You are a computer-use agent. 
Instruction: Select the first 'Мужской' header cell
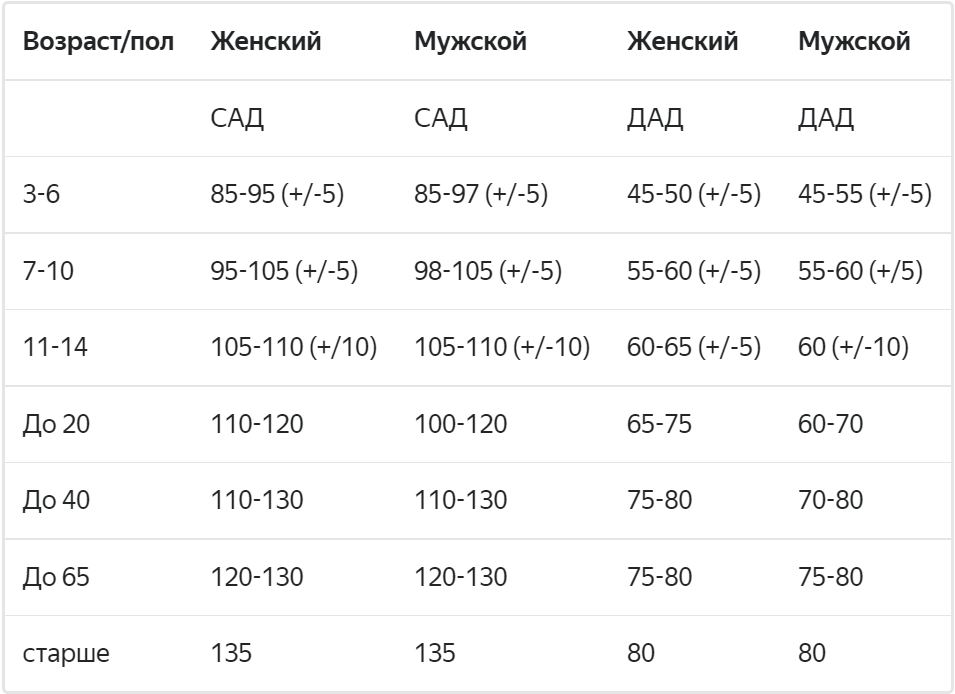pyautogui.click(x=470, y=41)
